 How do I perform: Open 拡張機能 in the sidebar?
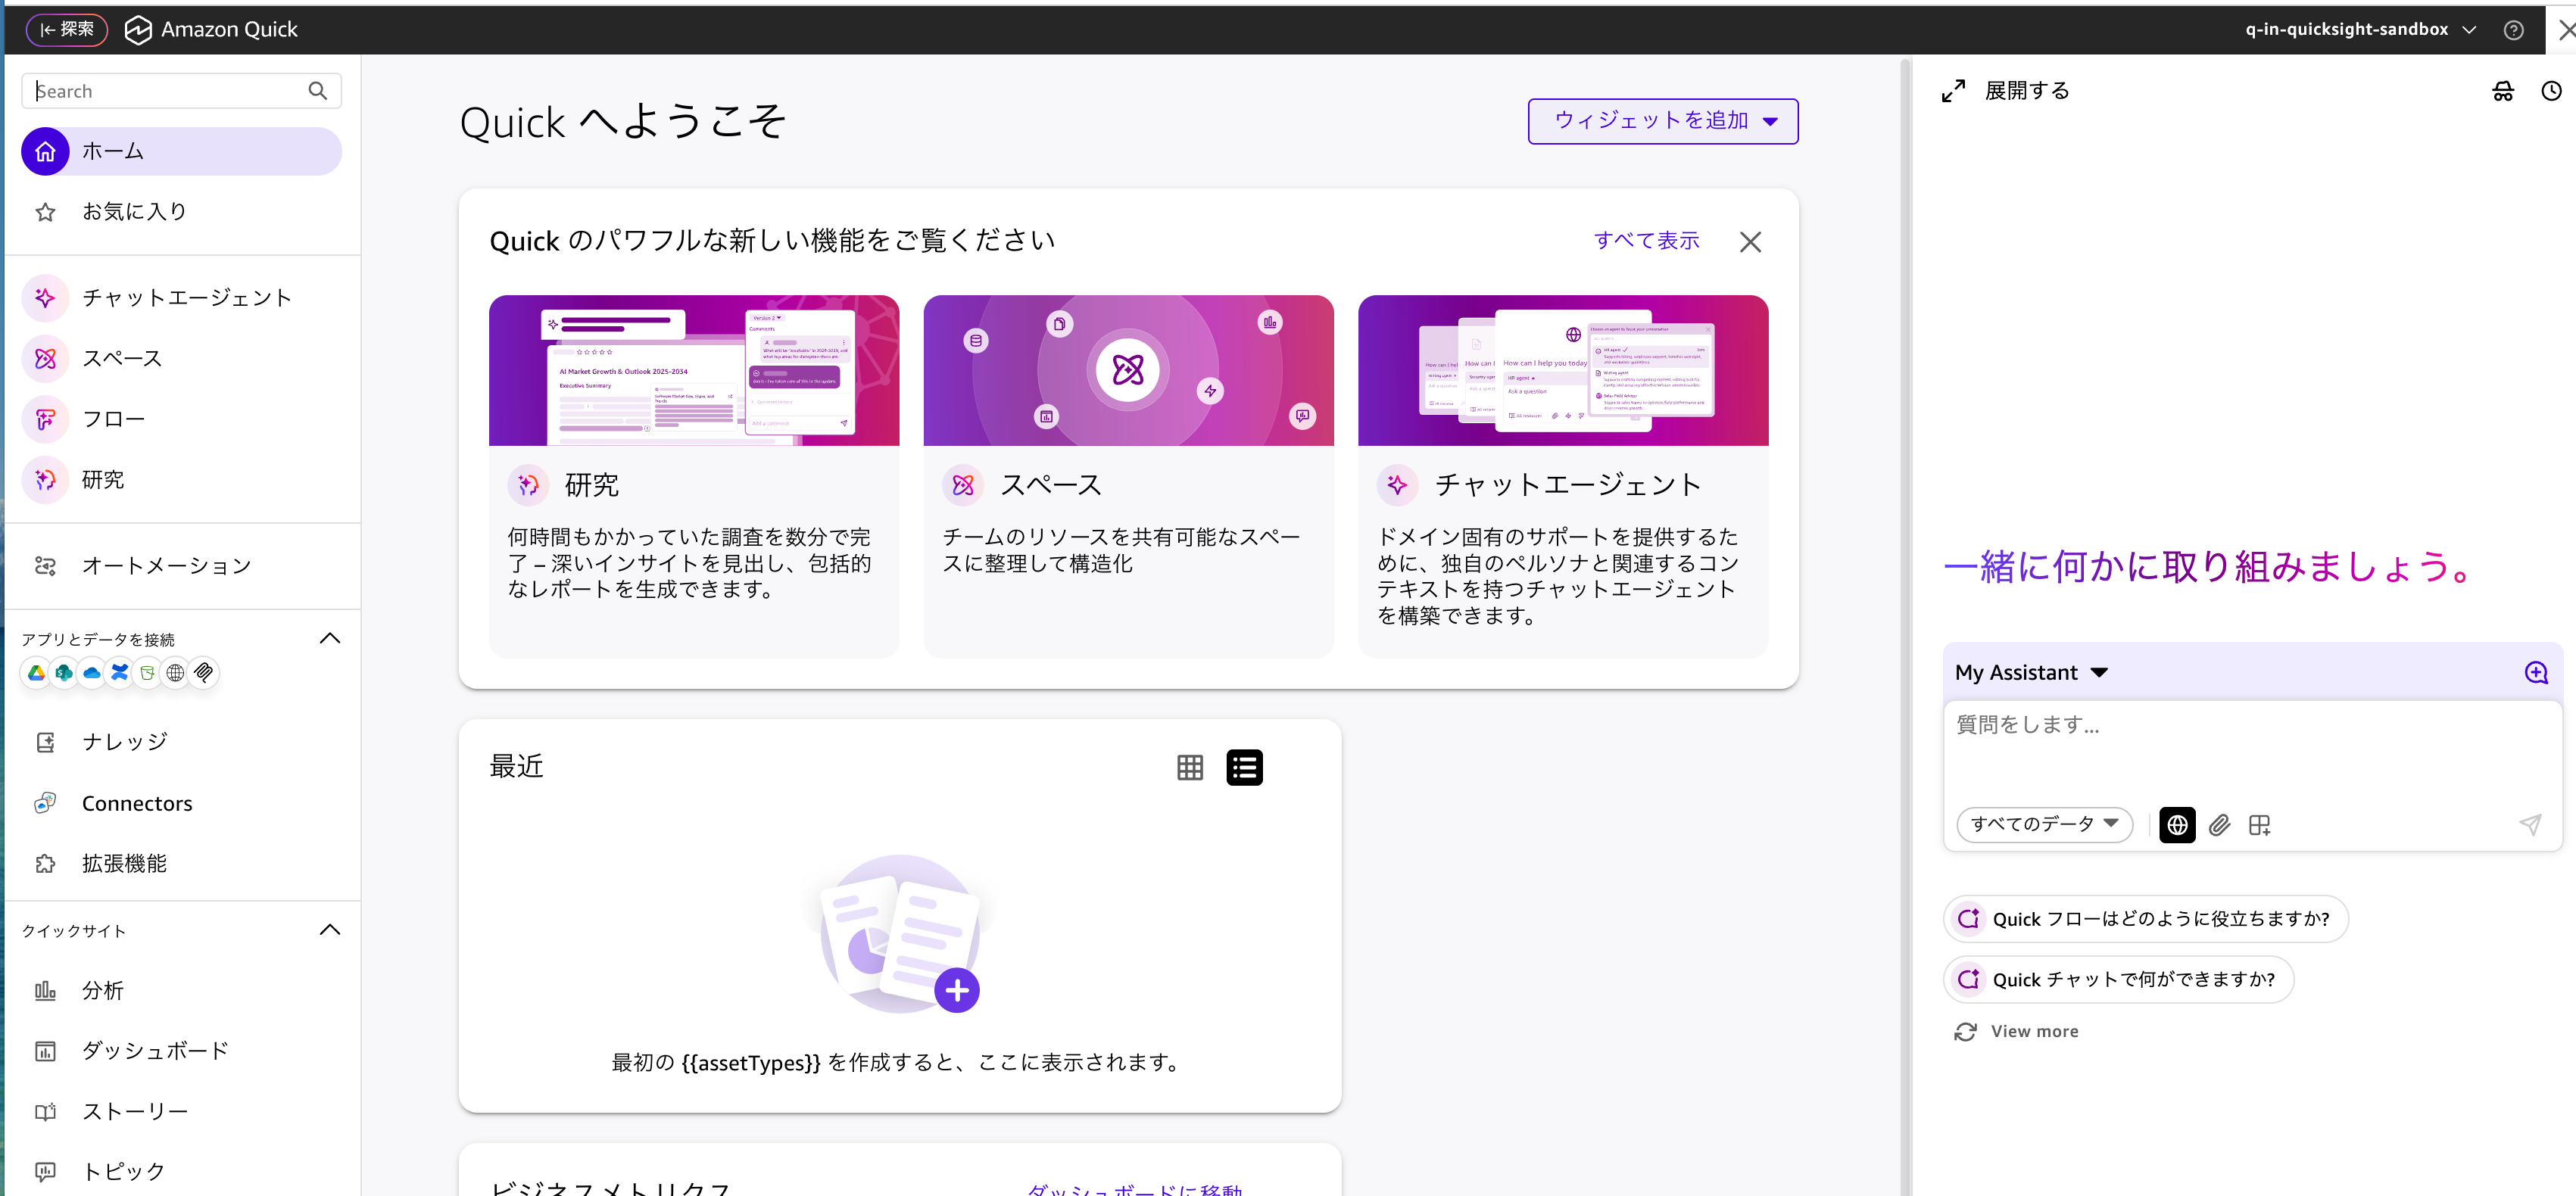pyautogui.click(x=181, y=863)
